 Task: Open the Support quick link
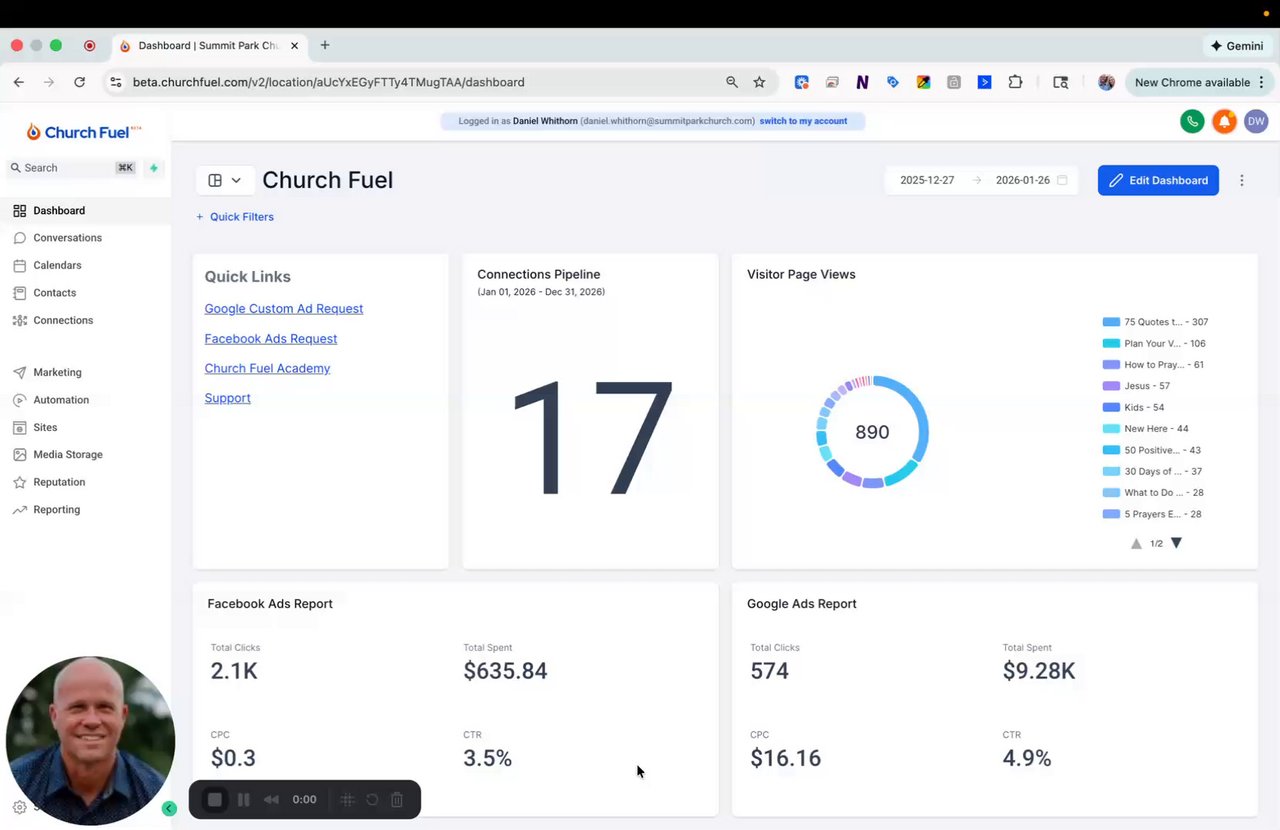pos(228,398)
